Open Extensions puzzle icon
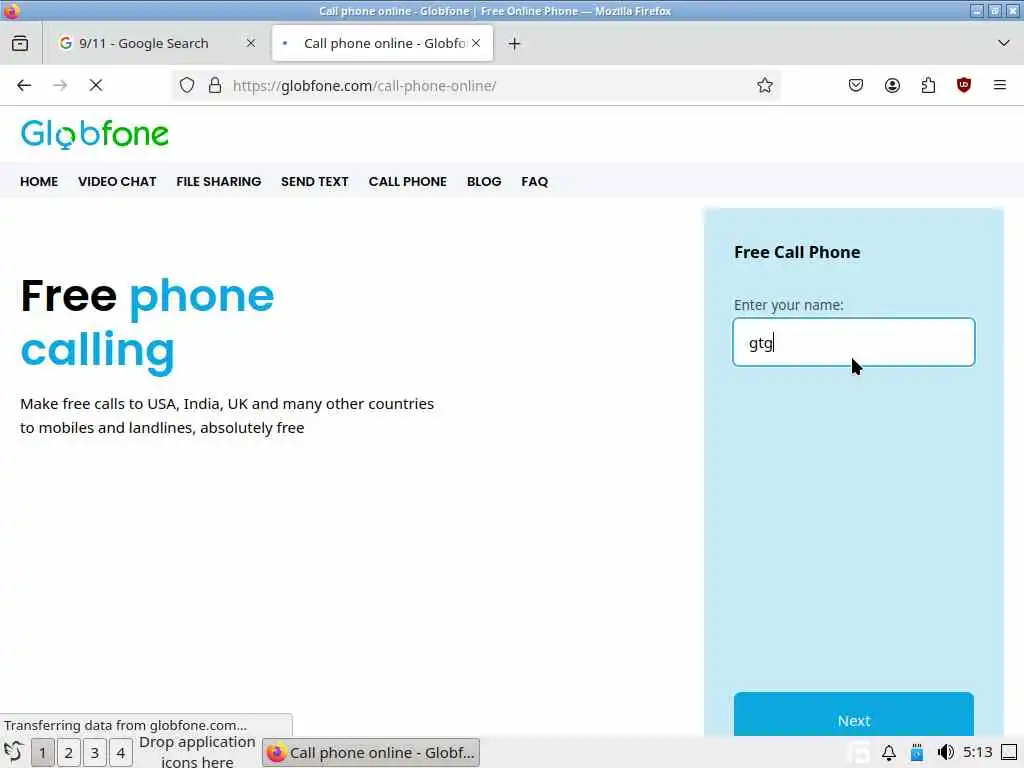 click(928, 85)
